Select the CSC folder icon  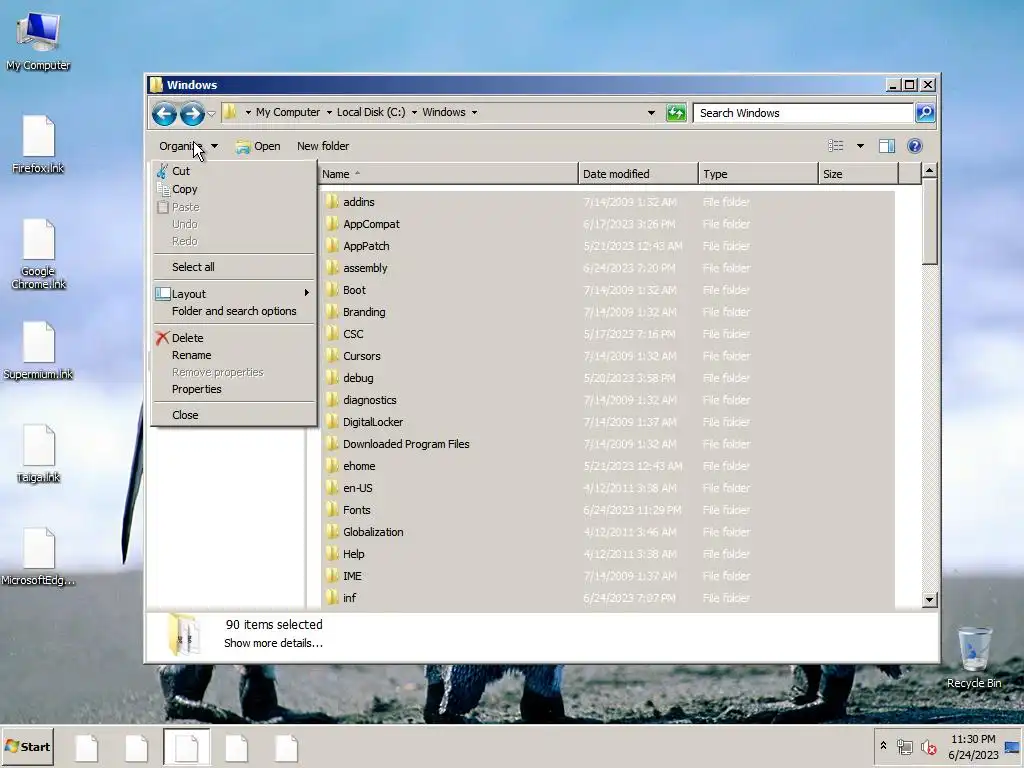pos(332,334)
